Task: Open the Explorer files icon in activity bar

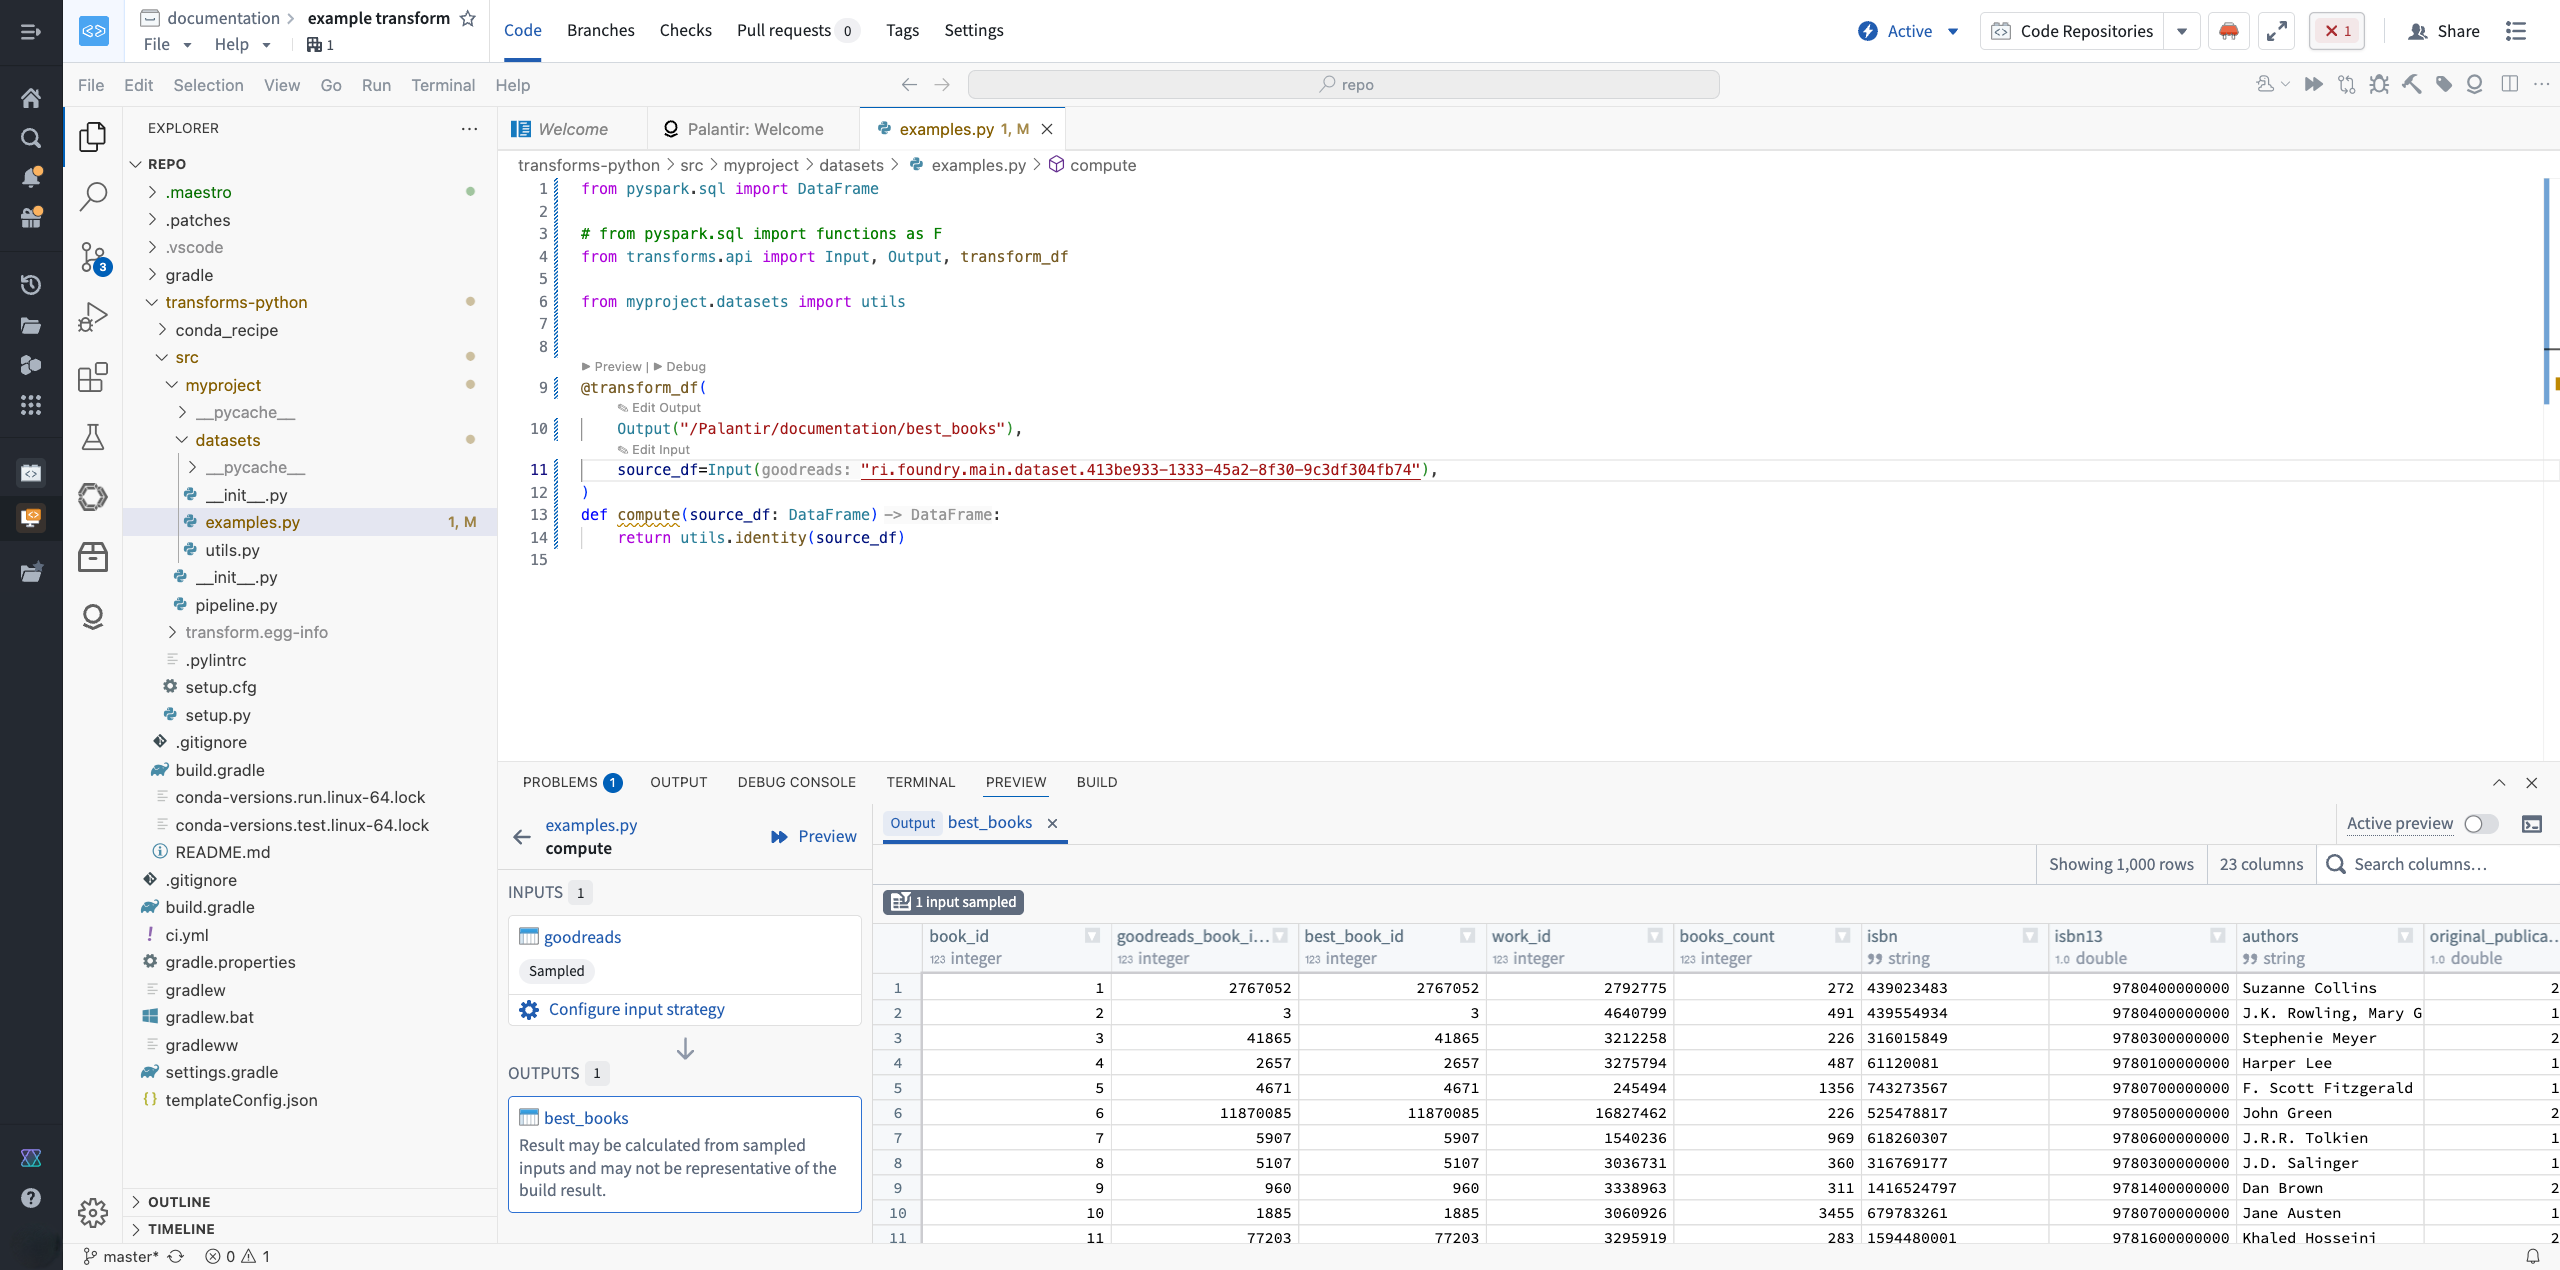Action: pos(93,136)
